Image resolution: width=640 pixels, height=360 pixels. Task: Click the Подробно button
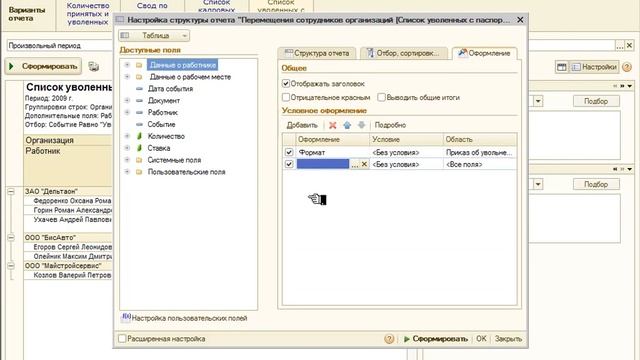tap(390, 125)
